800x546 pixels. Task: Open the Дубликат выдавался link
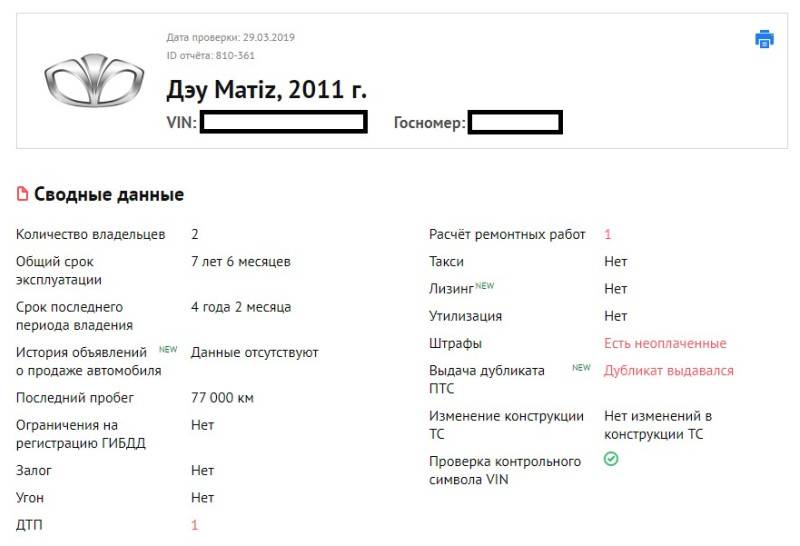pyautogui.click(x=668, y=370)
